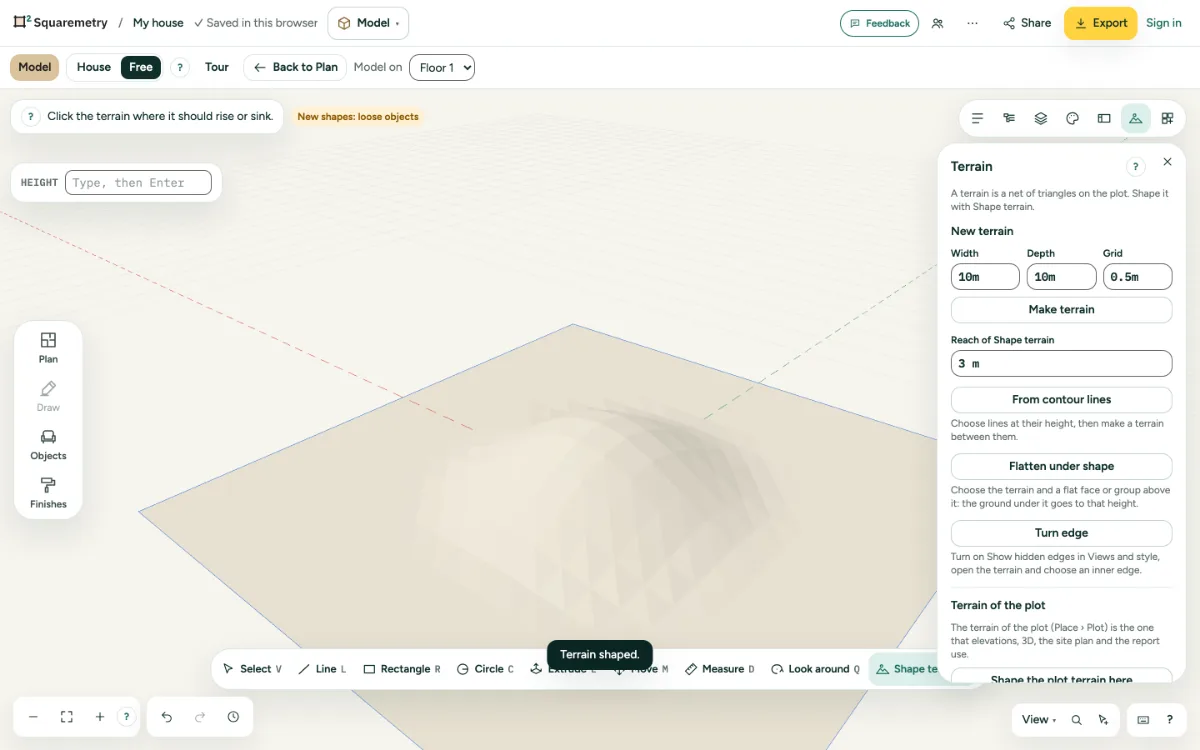The image size is (1200, 750).
Task: Open the Tour tab
Action: pos(217,67)
